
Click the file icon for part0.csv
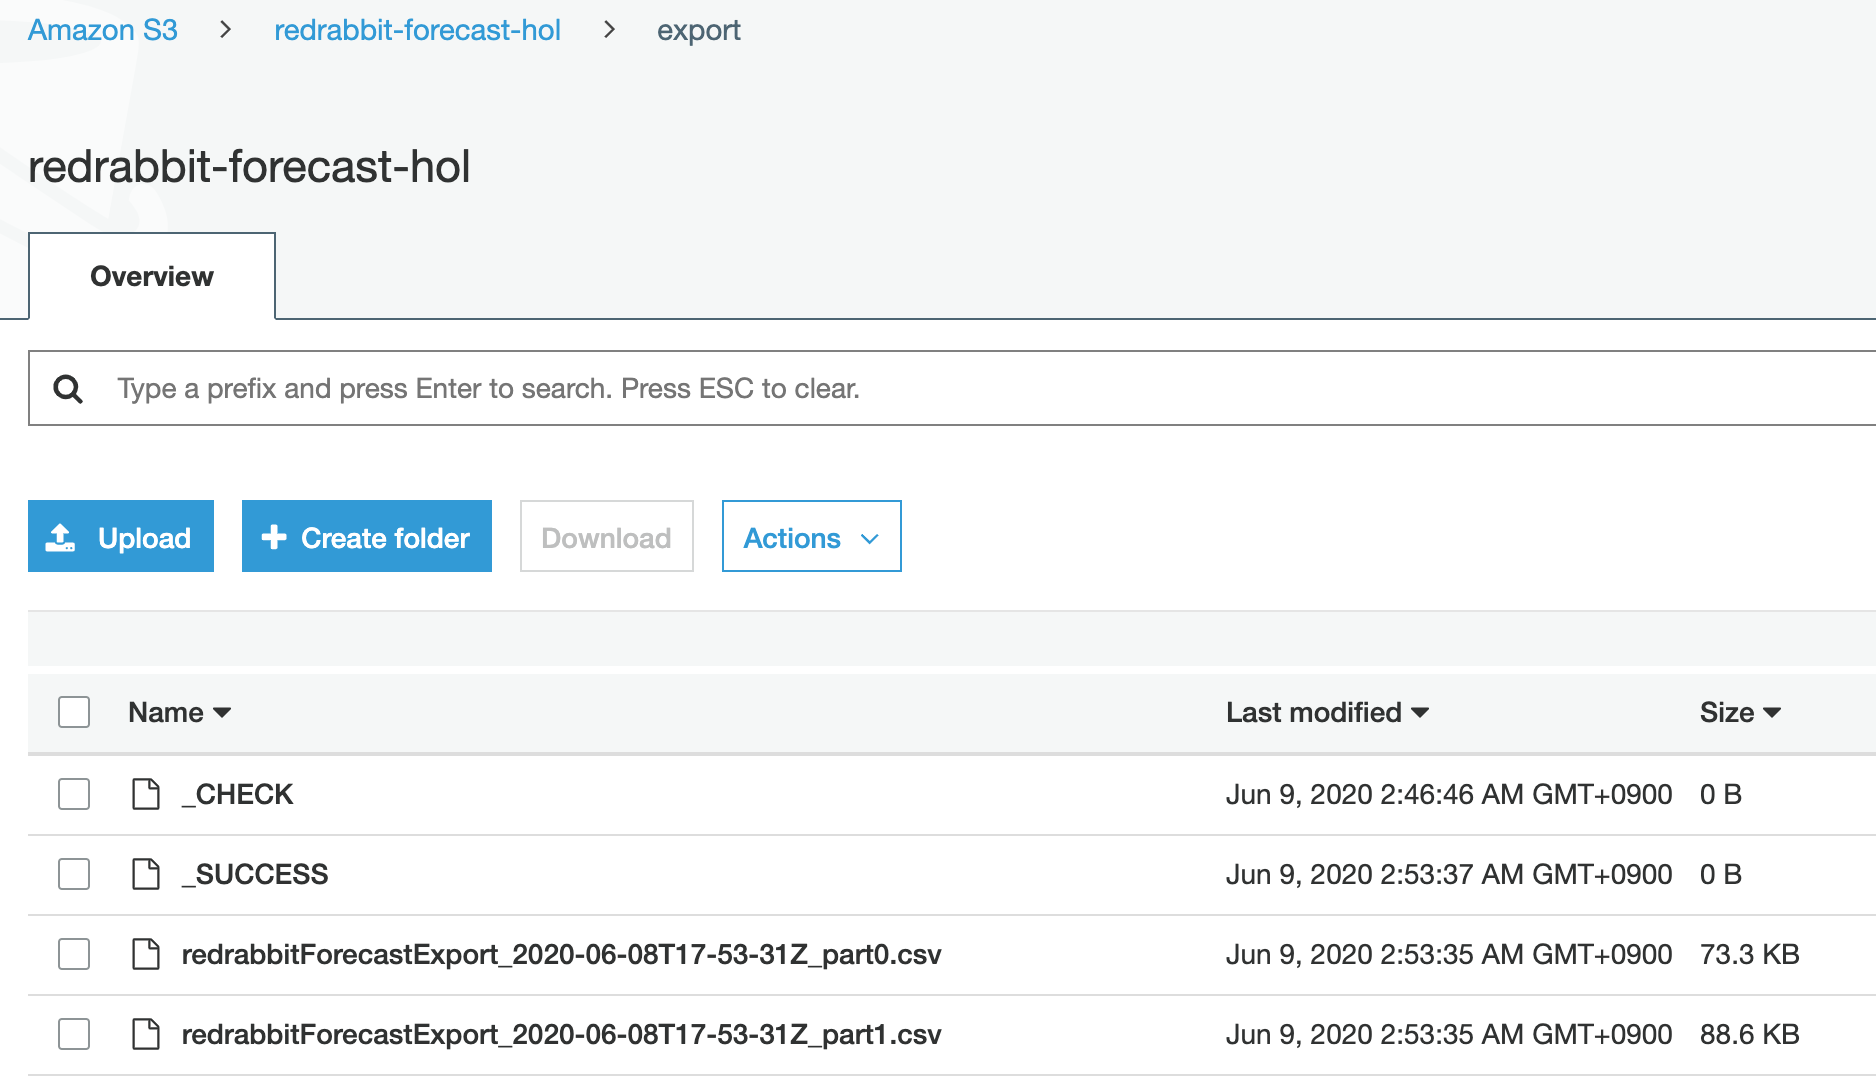(x=146, y=954)
